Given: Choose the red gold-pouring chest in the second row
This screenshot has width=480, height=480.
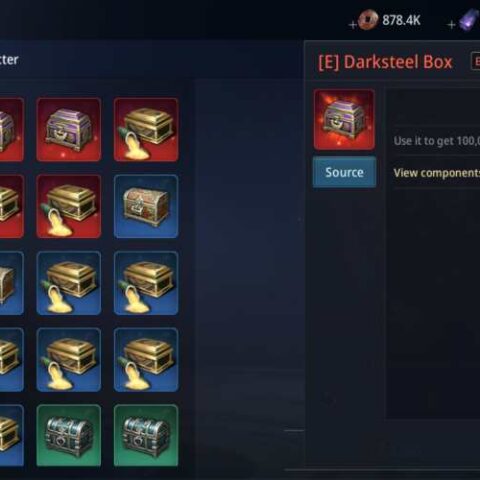Looking at the screenshot, I should coord(69,206).
